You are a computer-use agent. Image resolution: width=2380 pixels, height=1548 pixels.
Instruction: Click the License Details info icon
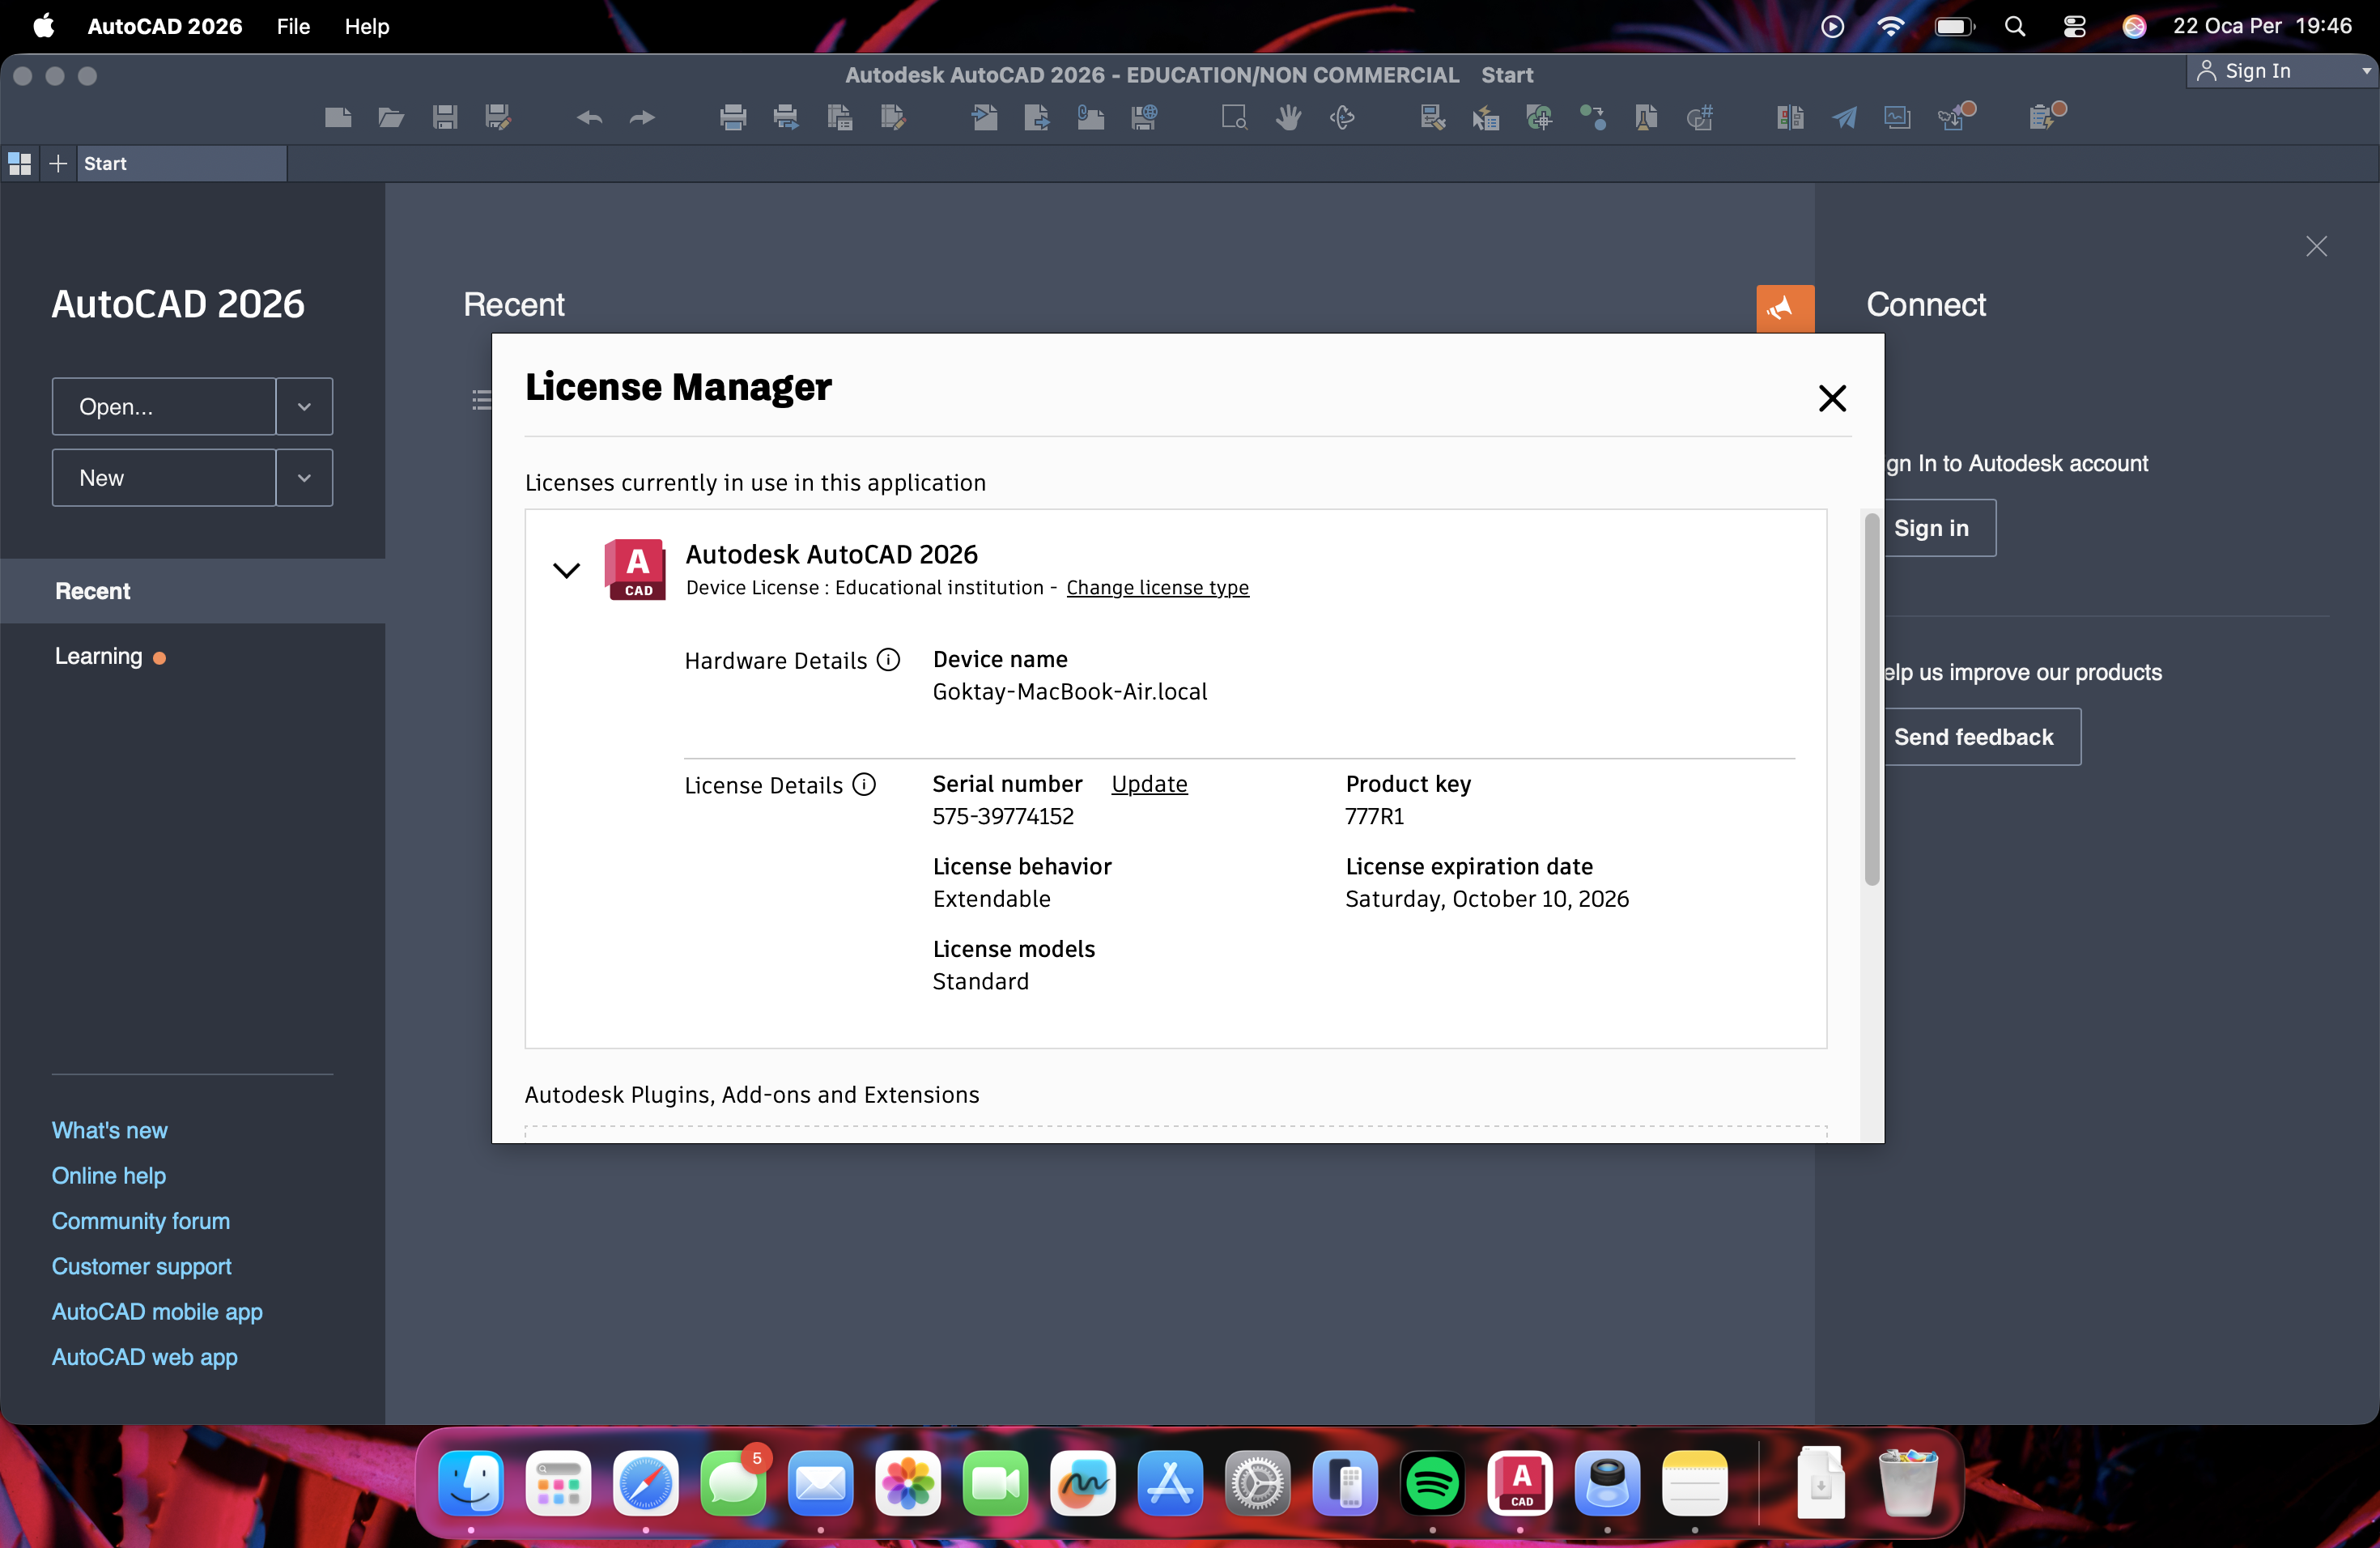[x=864, y=785]
